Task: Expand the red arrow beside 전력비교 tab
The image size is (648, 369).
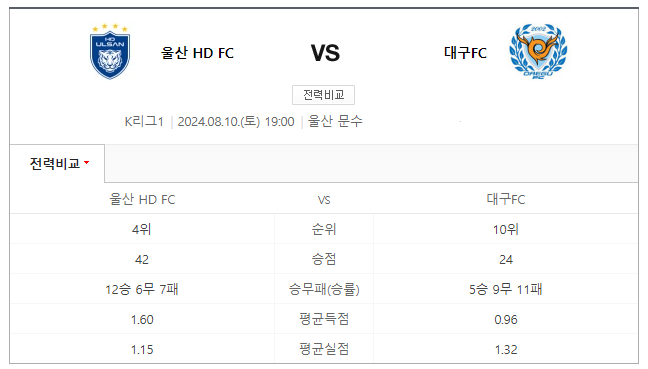Action: point(86,163)
